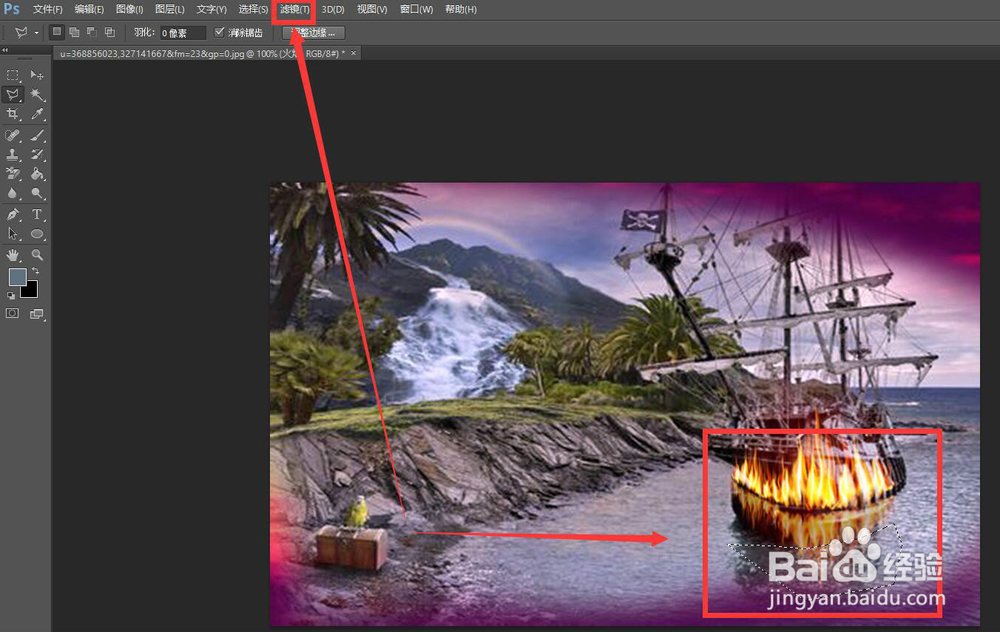Open the 图像(I) menu
Viewport: 1000px width, 632px height.
pos(129,10)
